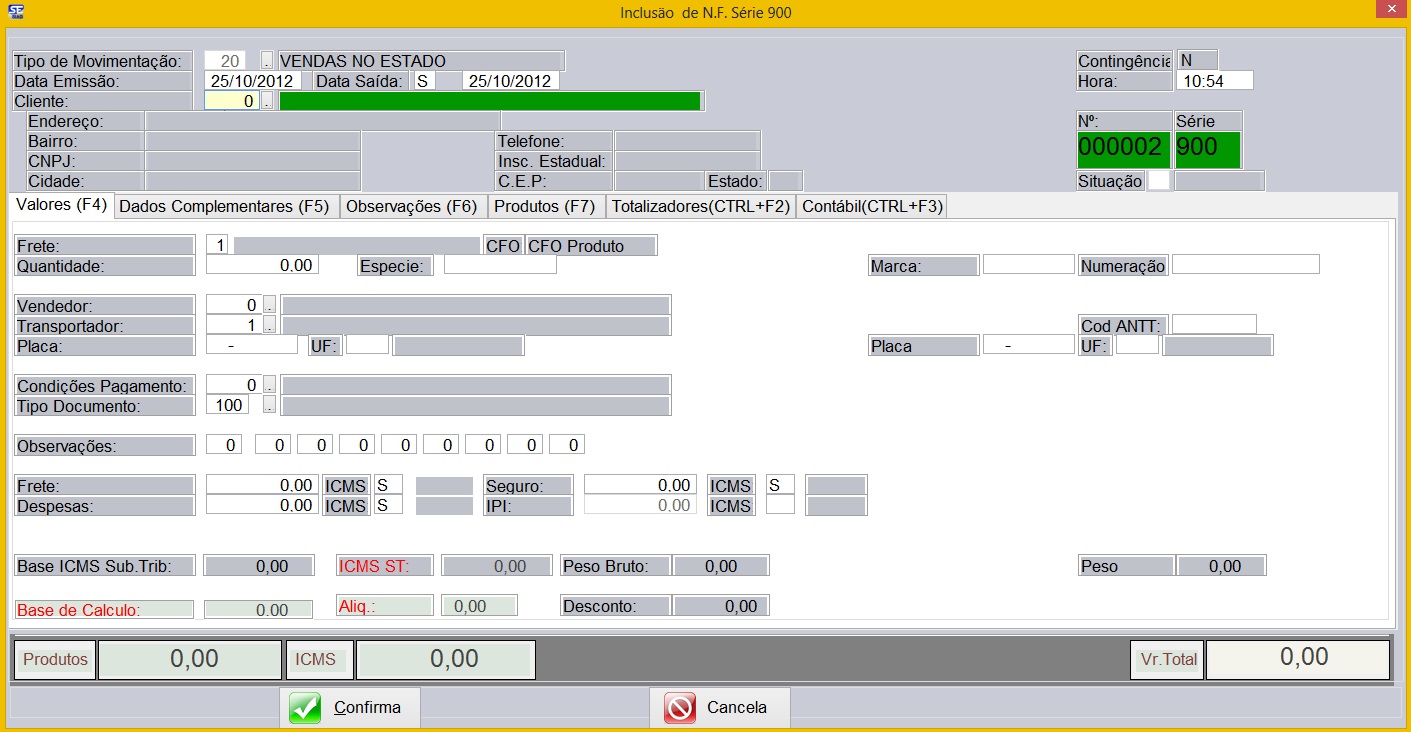Click the green checkmark icon on Confirma

305,708
